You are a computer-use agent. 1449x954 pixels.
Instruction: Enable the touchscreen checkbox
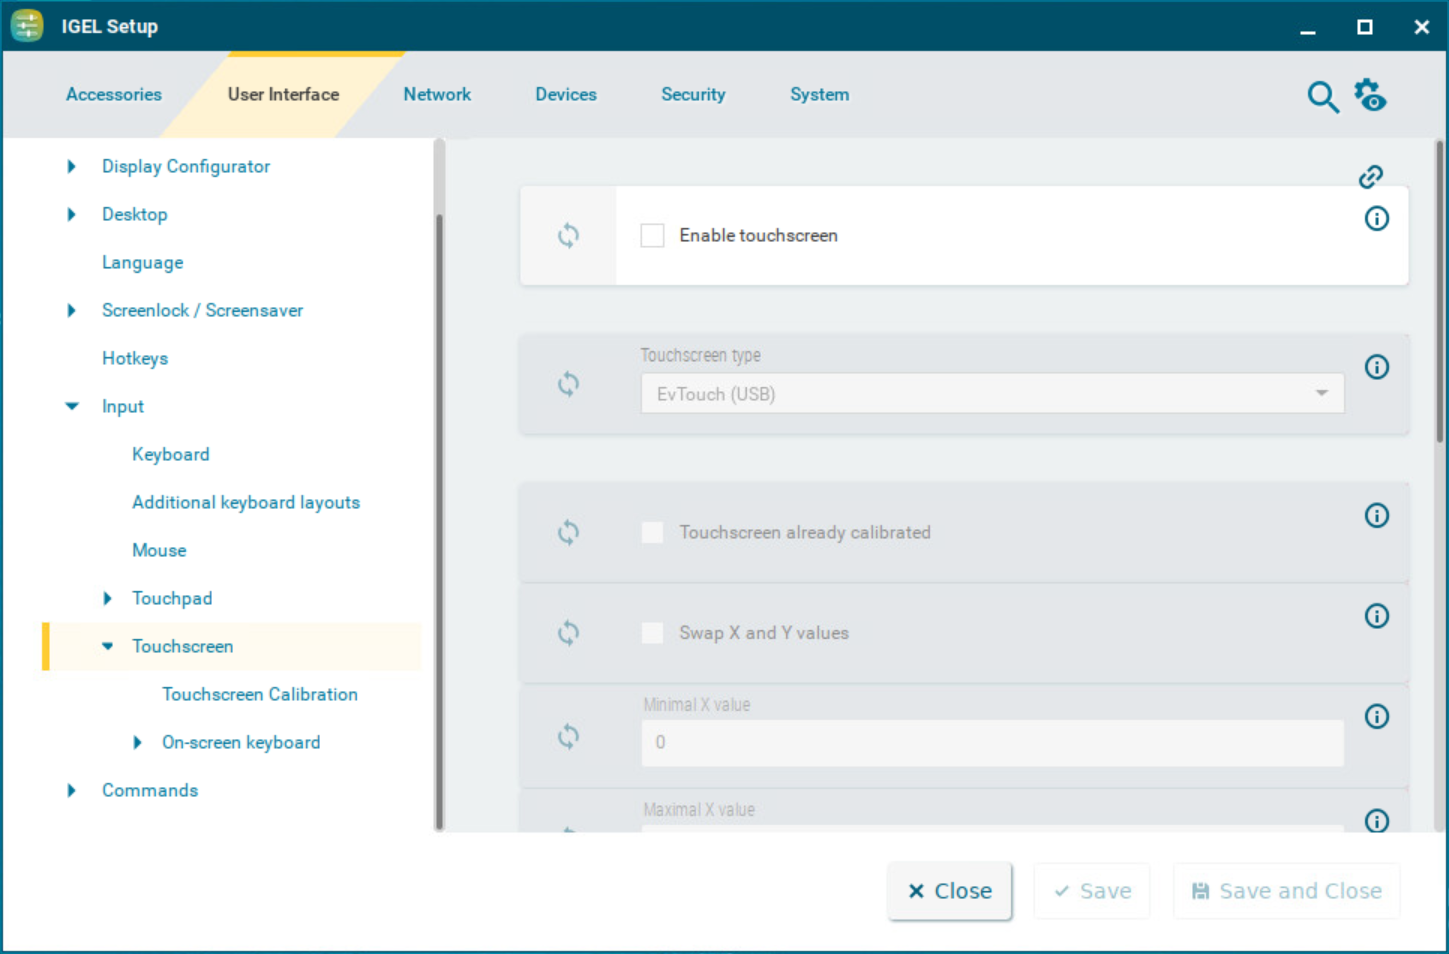[x=652, y=236]
